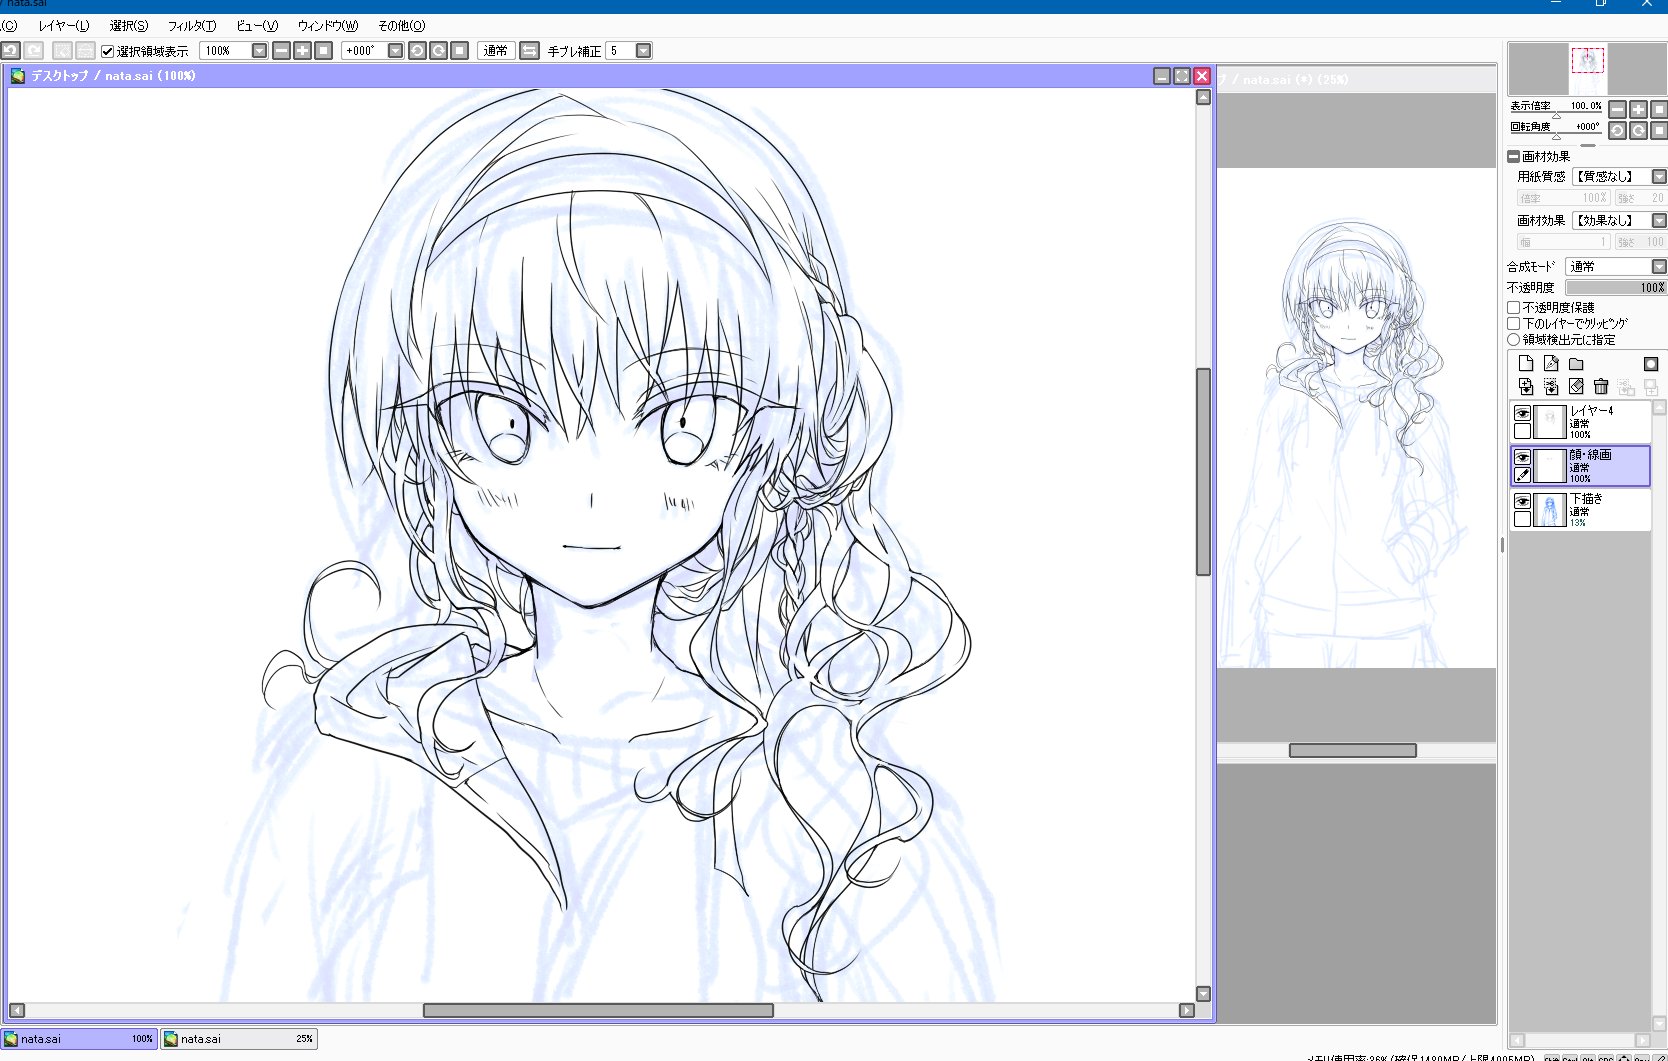This screenshot has height=1061, width=1668.
Task: Create a new layer folder
Action: coord(1576,364)
